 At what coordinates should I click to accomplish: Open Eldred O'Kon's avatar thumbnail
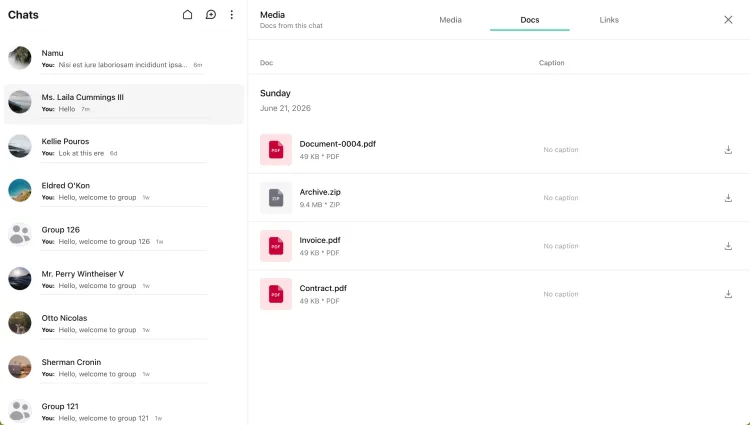click(x=20, y=190)
